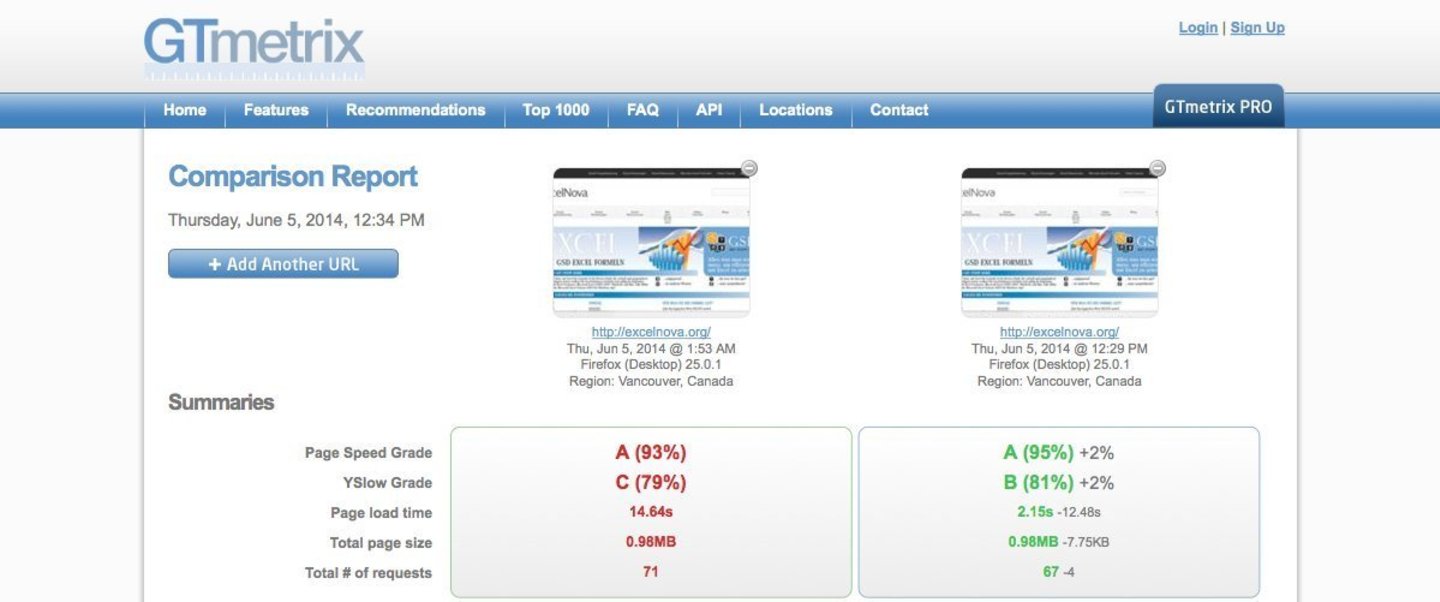Remove the excelnova.org report tested at 12:29 PM

tap(1157, 168)
